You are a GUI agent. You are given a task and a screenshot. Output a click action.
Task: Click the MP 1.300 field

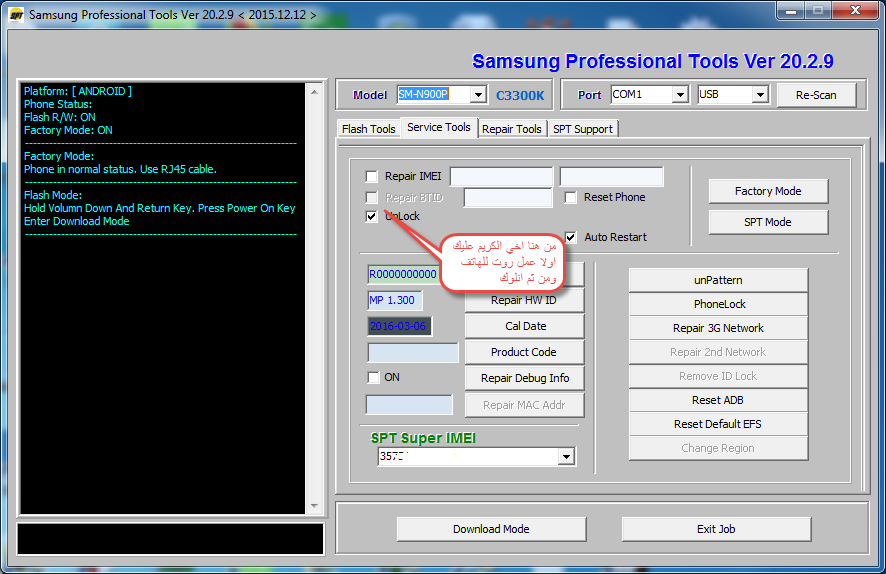pos(394,301)
